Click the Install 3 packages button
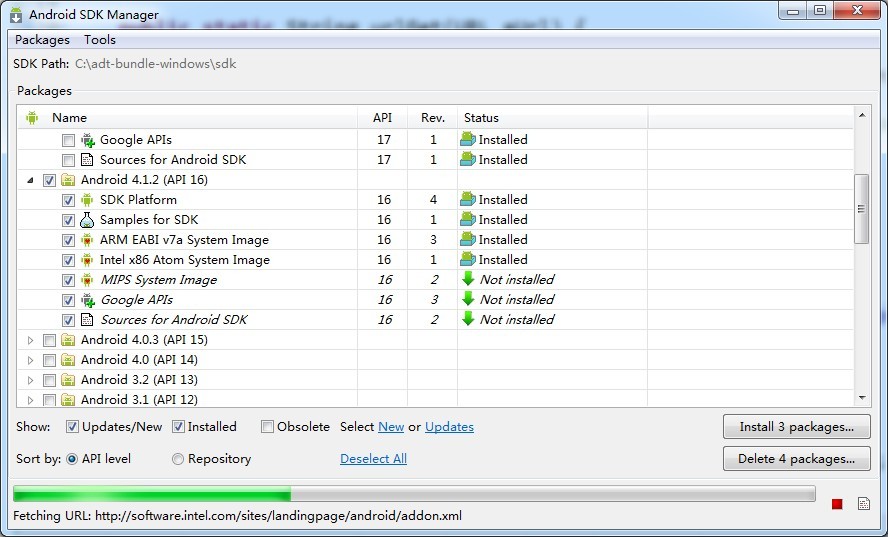 click(x=797, y=427)
